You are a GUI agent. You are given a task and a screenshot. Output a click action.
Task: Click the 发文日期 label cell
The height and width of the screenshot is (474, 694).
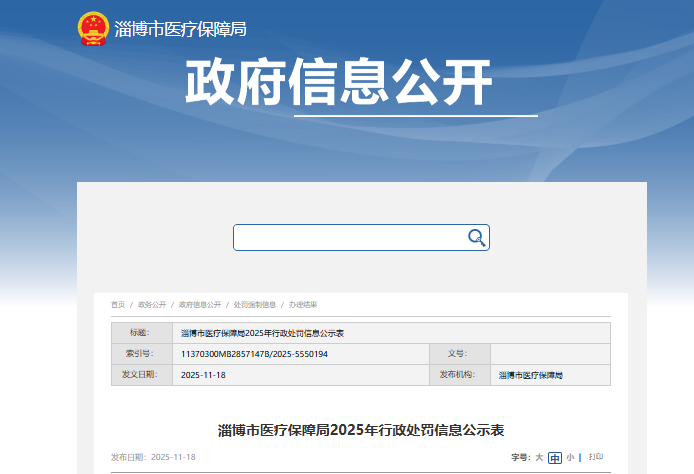pos(142,375)
